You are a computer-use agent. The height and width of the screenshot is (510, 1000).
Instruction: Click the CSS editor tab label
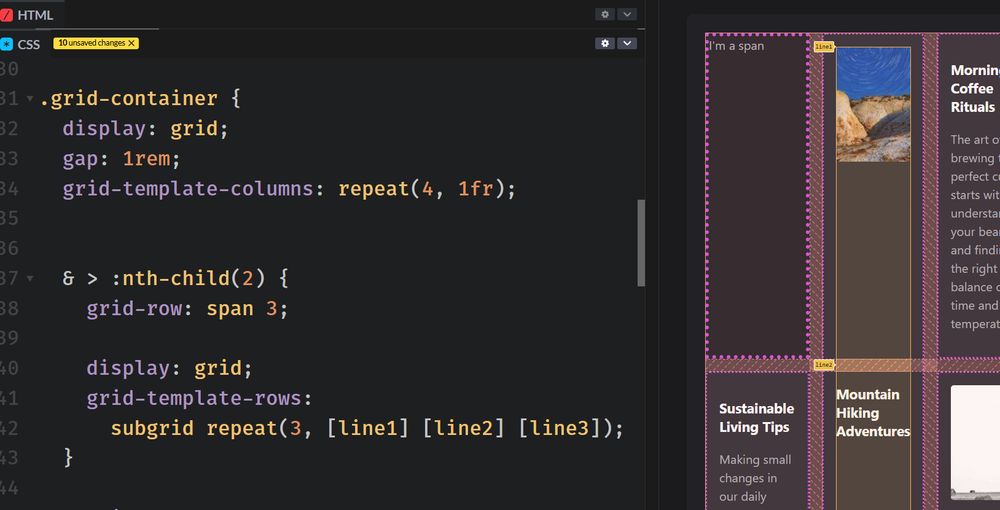coord(29,45)
